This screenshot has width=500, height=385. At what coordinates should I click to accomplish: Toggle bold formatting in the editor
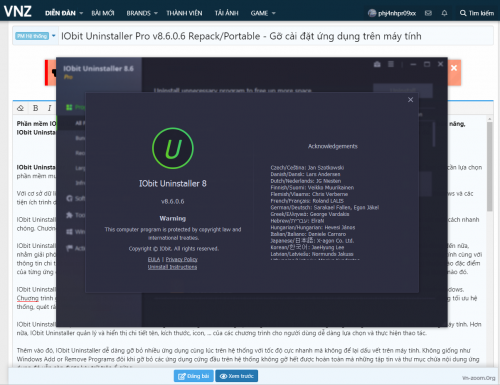point(36,108)
